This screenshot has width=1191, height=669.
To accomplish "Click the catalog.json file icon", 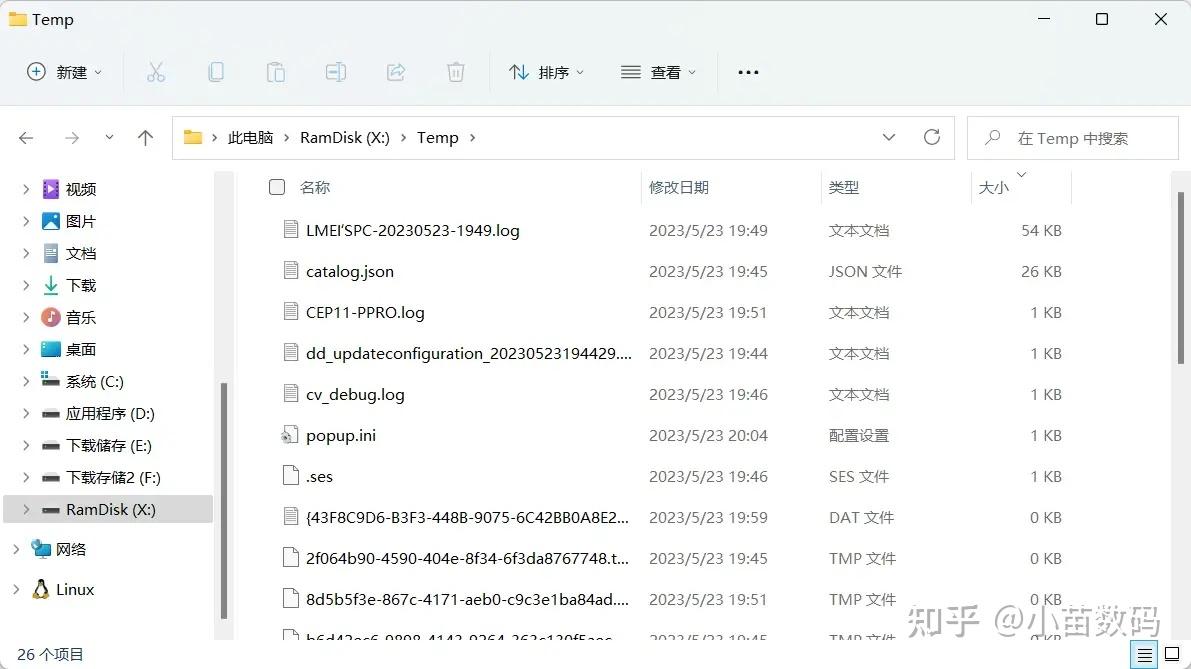I will 290,270.
